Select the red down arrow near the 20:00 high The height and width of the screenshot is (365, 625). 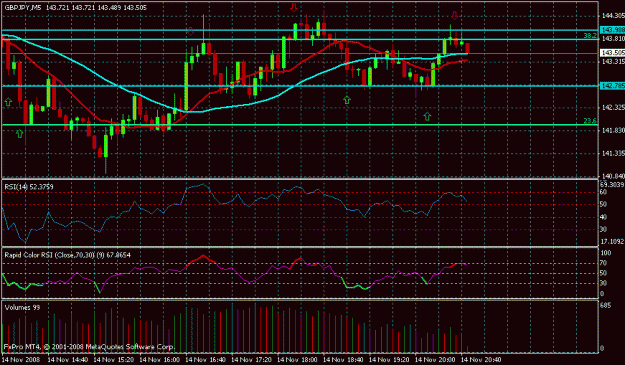(x=454, y=16)
